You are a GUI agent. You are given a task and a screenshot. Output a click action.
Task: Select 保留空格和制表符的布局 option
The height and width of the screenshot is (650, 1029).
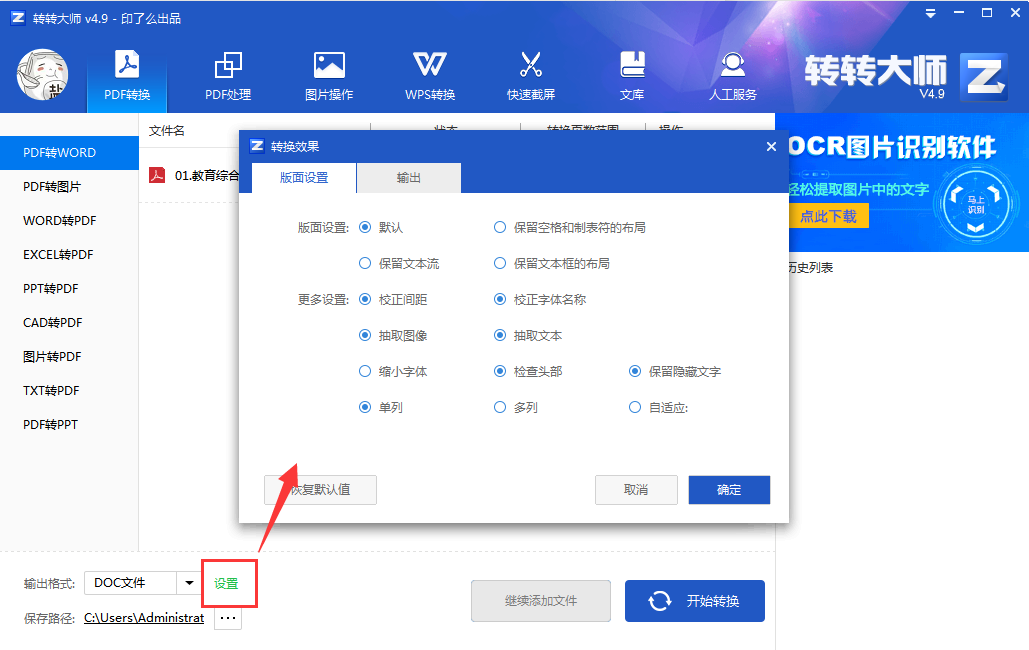tap(500, 227)
